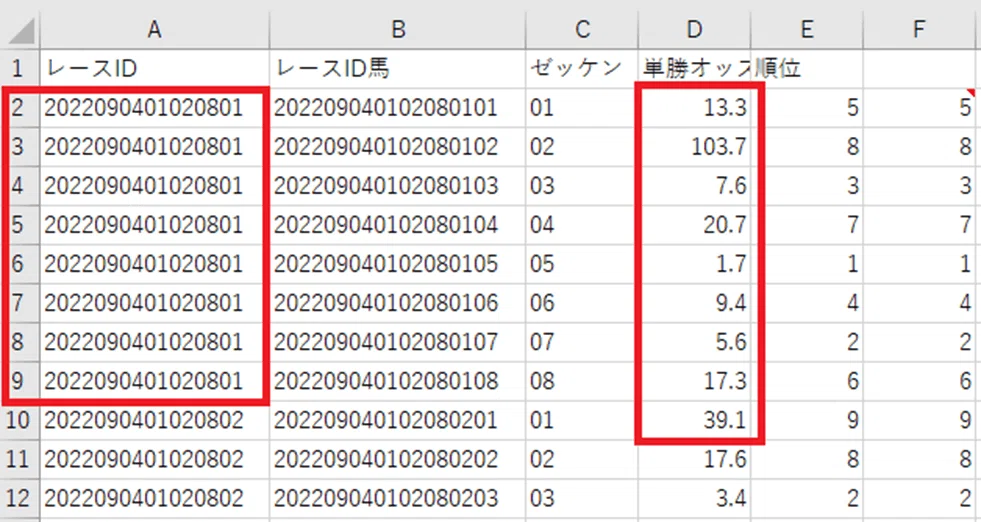The image size is (981, 522).
Task: Select column D header
Action: pyautogui.click(x=694, y=29)
